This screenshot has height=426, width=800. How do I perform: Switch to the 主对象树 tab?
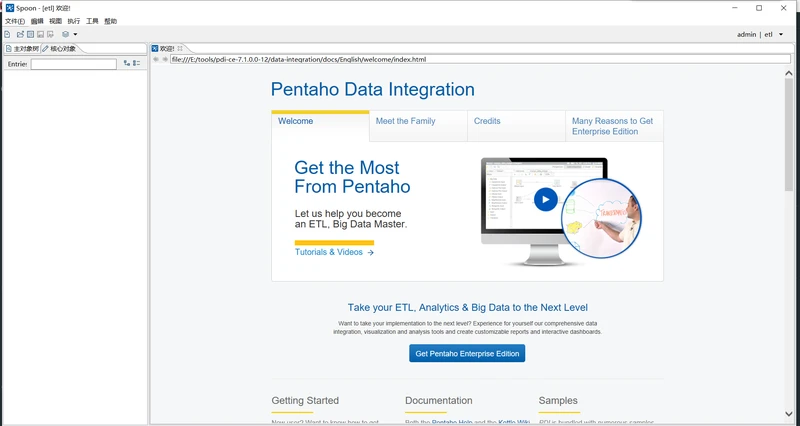point(22,48)
